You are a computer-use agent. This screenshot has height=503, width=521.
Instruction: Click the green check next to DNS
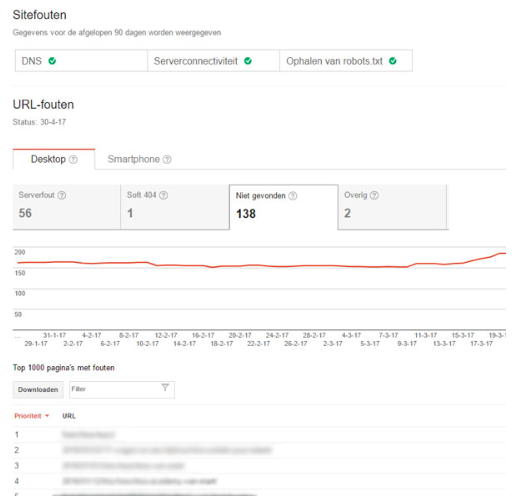52,61
